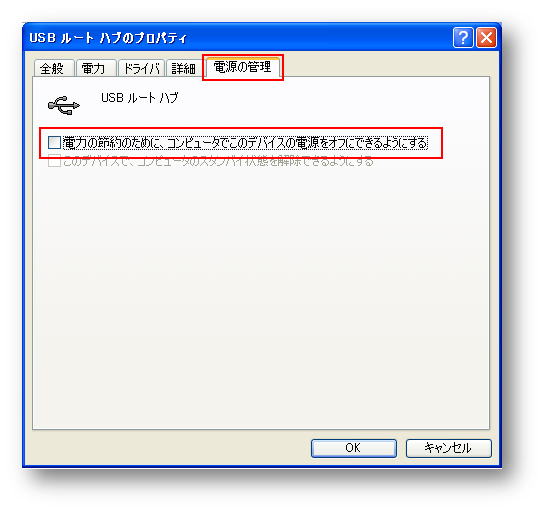The image size is (544, 511).
Task: Click the キャンセル button
Action: tap(449, 448)
